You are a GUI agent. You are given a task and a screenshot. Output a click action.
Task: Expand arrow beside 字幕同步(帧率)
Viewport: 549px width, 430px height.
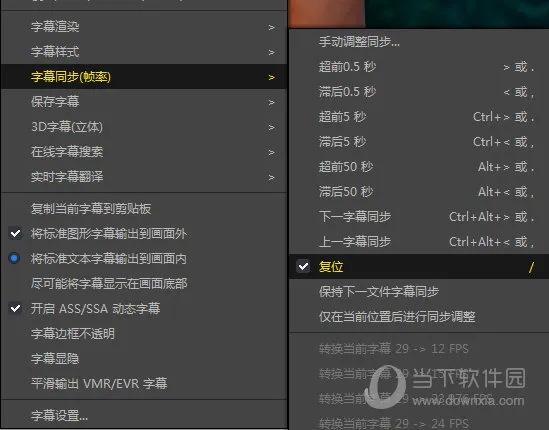click(x=271, y=77)
